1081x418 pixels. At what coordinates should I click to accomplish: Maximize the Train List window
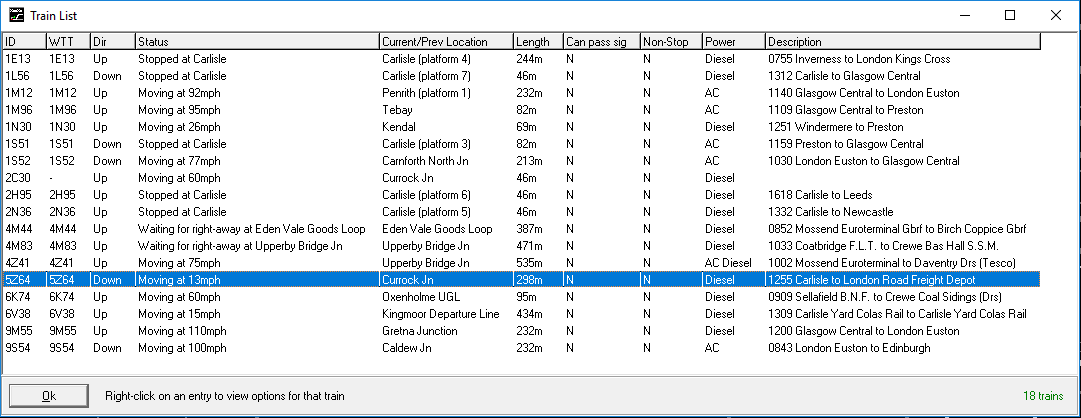click(1010, 15)
